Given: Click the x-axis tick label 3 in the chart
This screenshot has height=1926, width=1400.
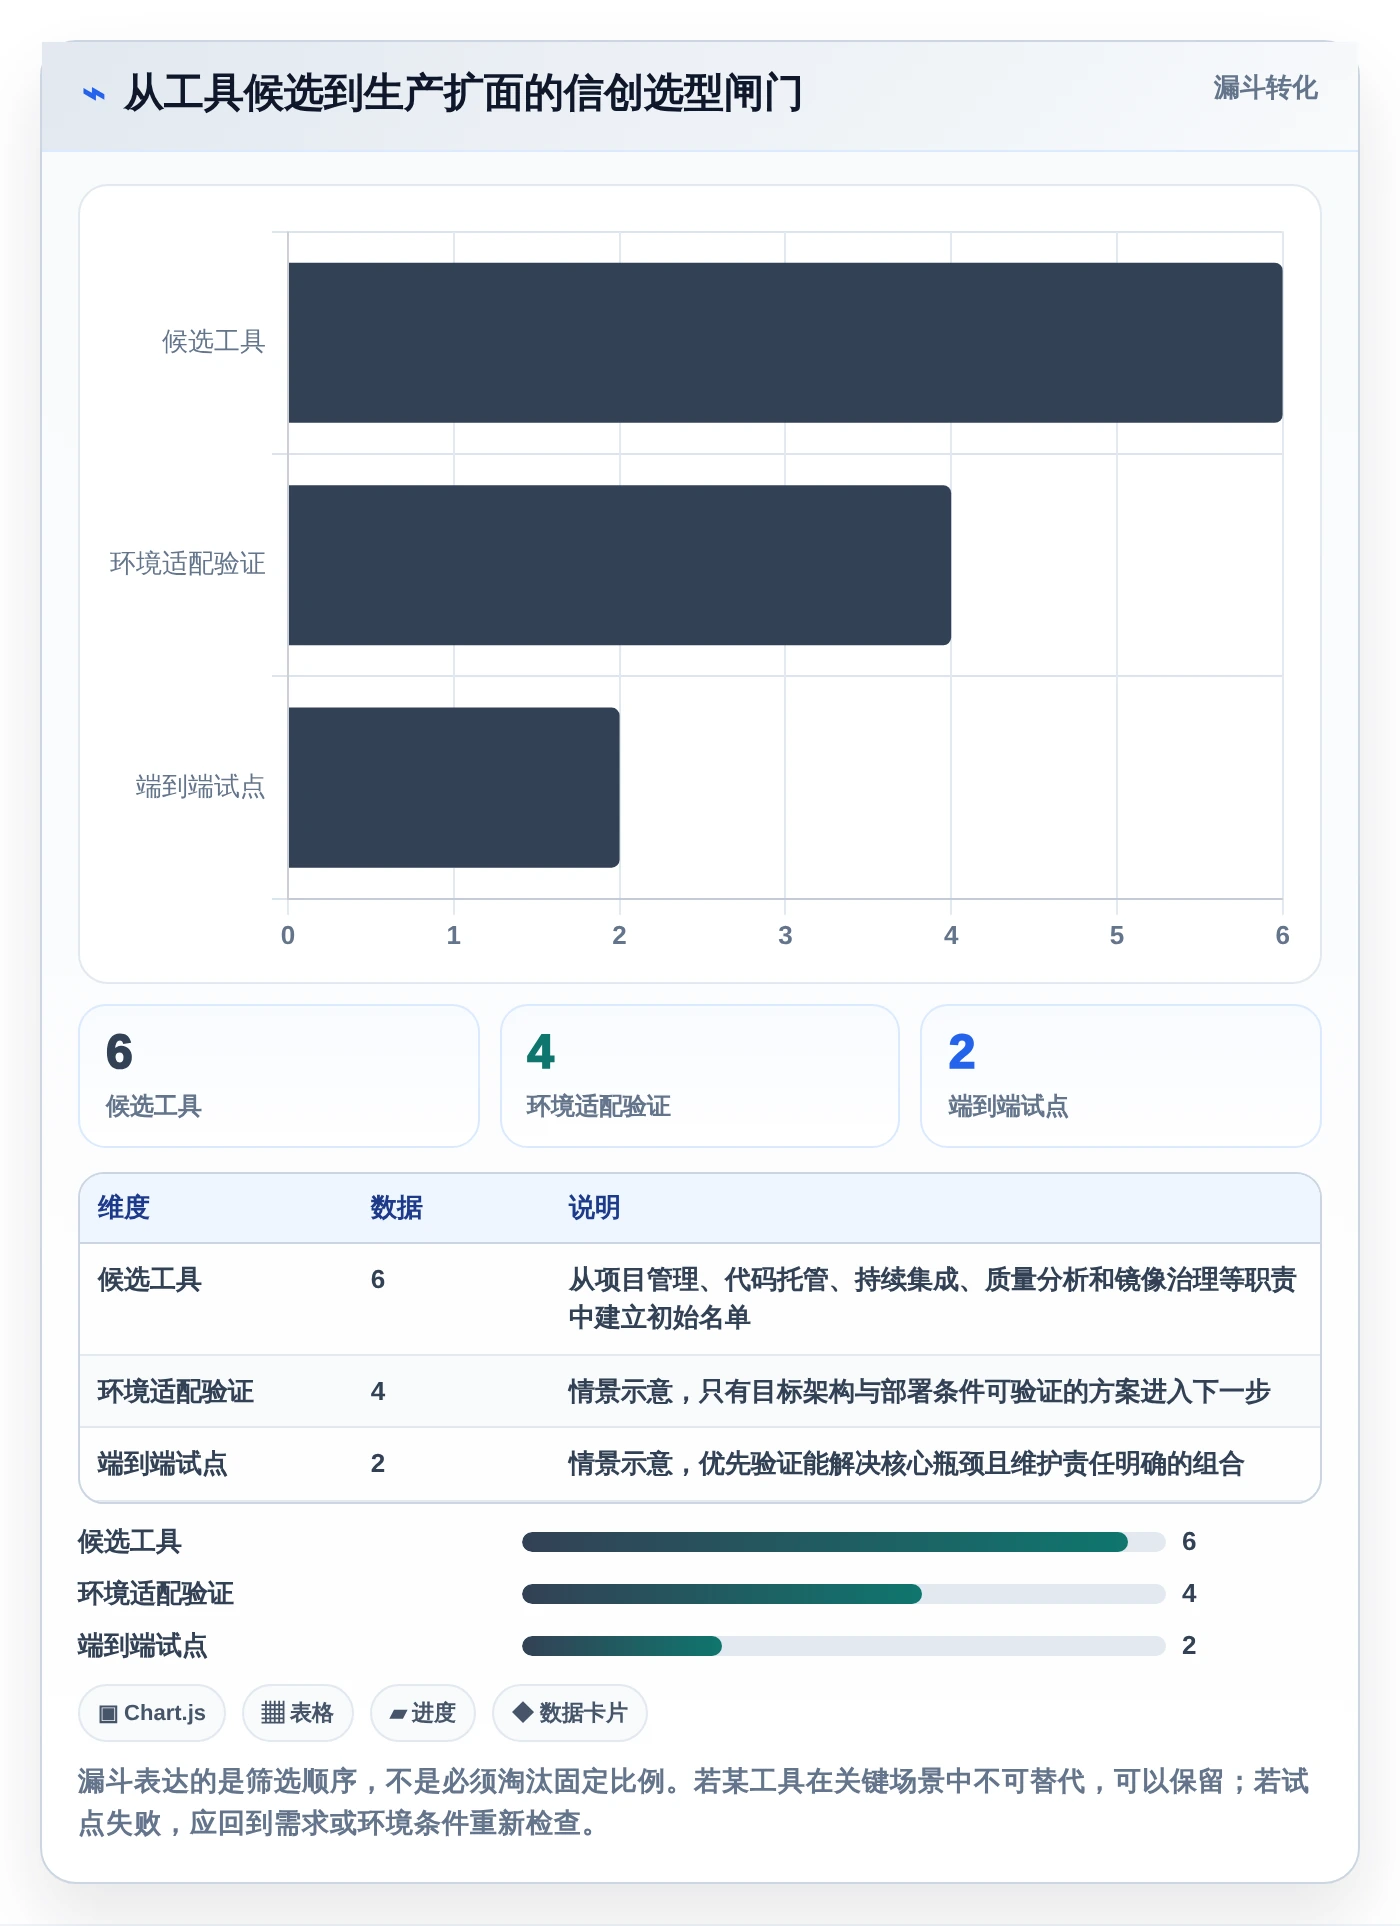Looking at the screenshot, I should point(785,936).
